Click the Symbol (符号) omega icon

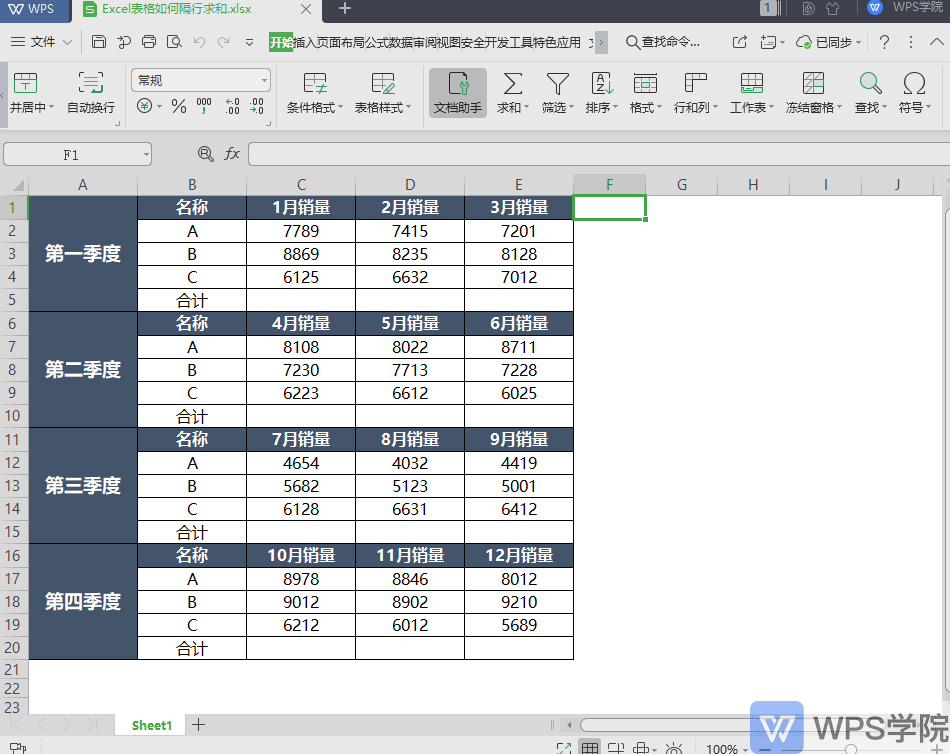pos(914,84)
